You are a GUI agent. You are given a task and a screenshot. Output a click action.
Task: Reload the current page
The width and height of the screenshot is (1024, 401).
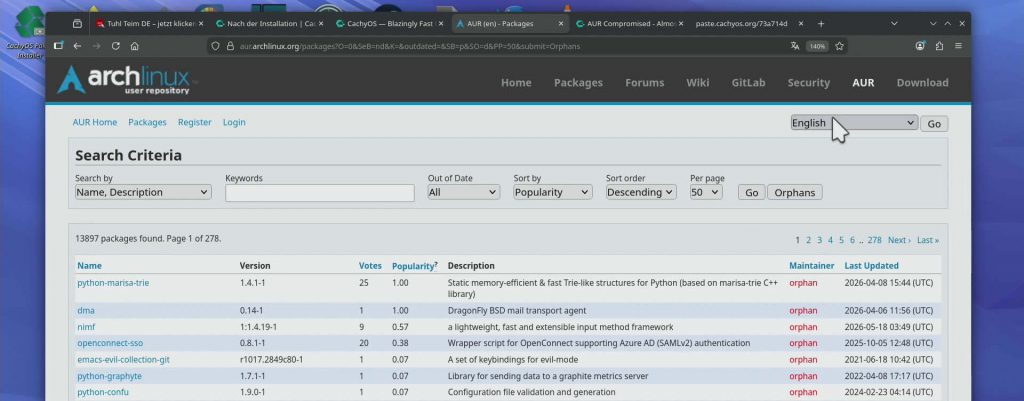click(x=116, y=46)
